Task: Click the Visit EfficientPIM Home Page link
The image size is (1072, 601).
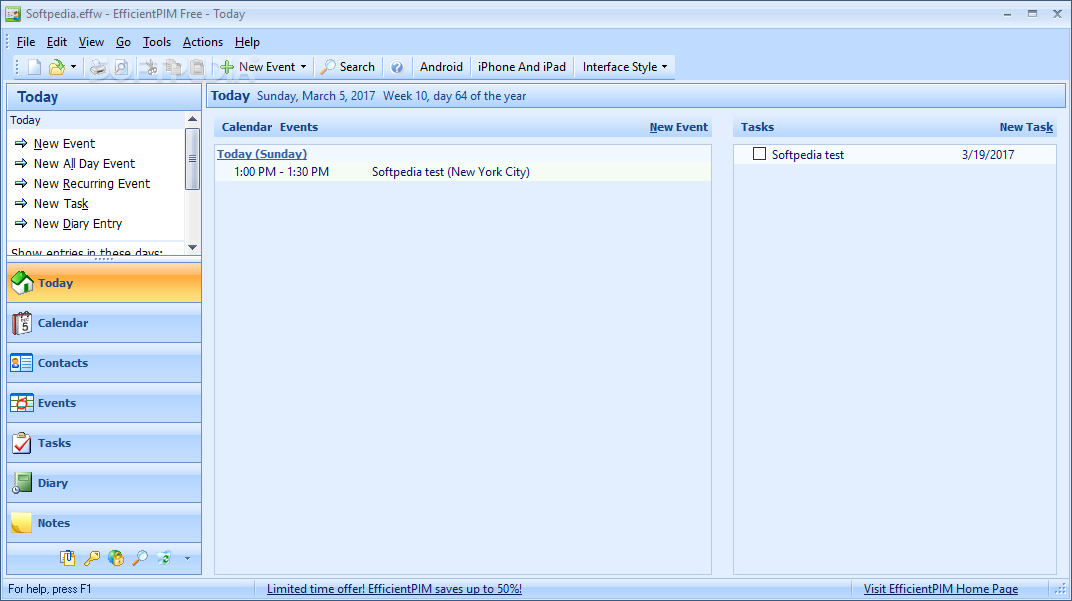Action: point(941,589)
